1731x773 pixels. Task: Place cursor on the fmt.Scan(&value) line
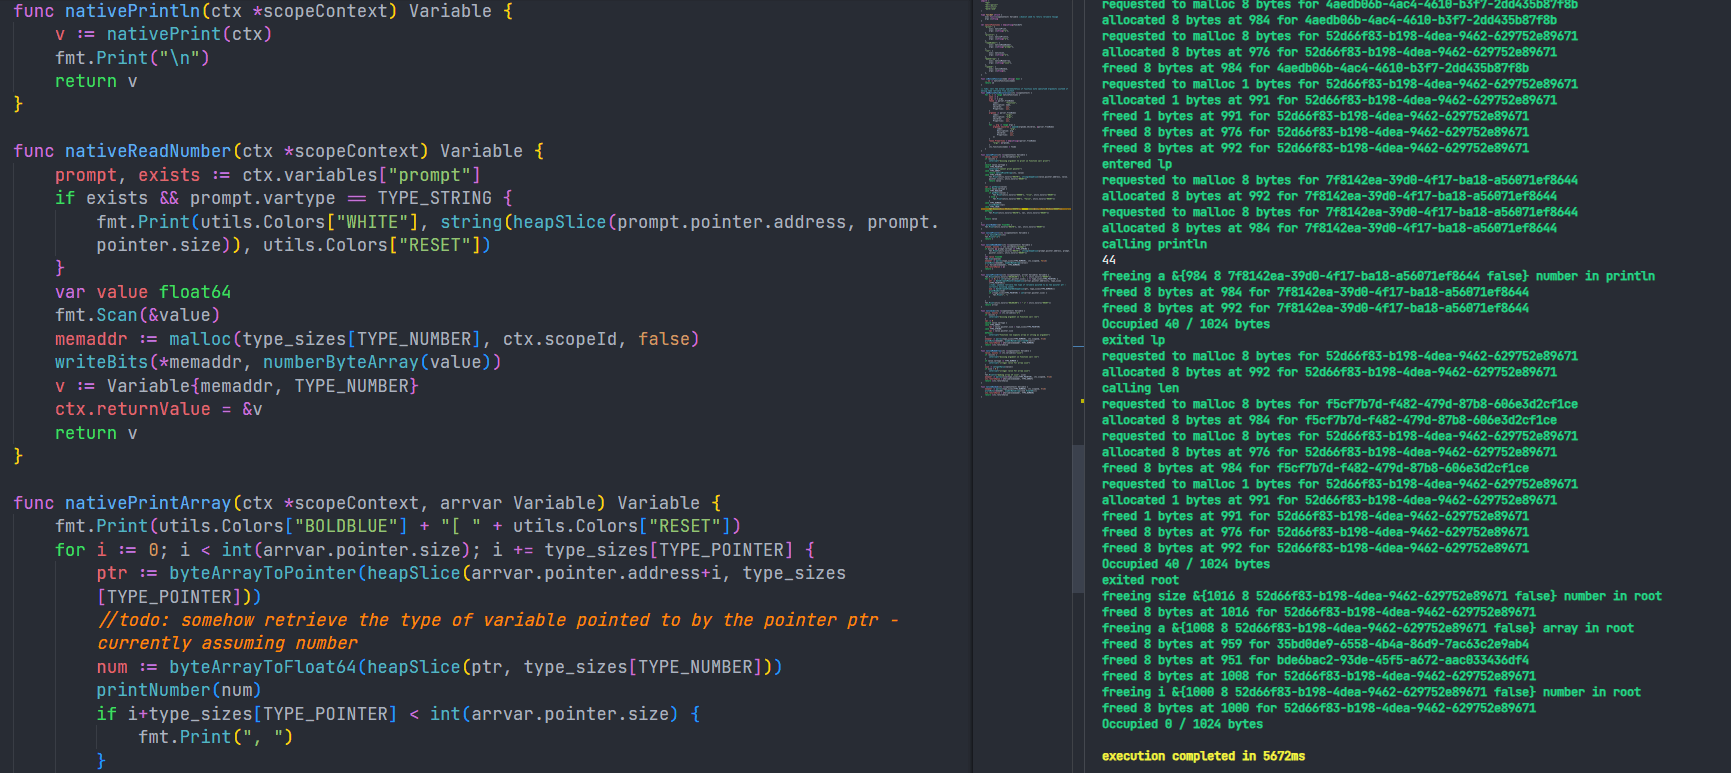[x=137, y=315]
